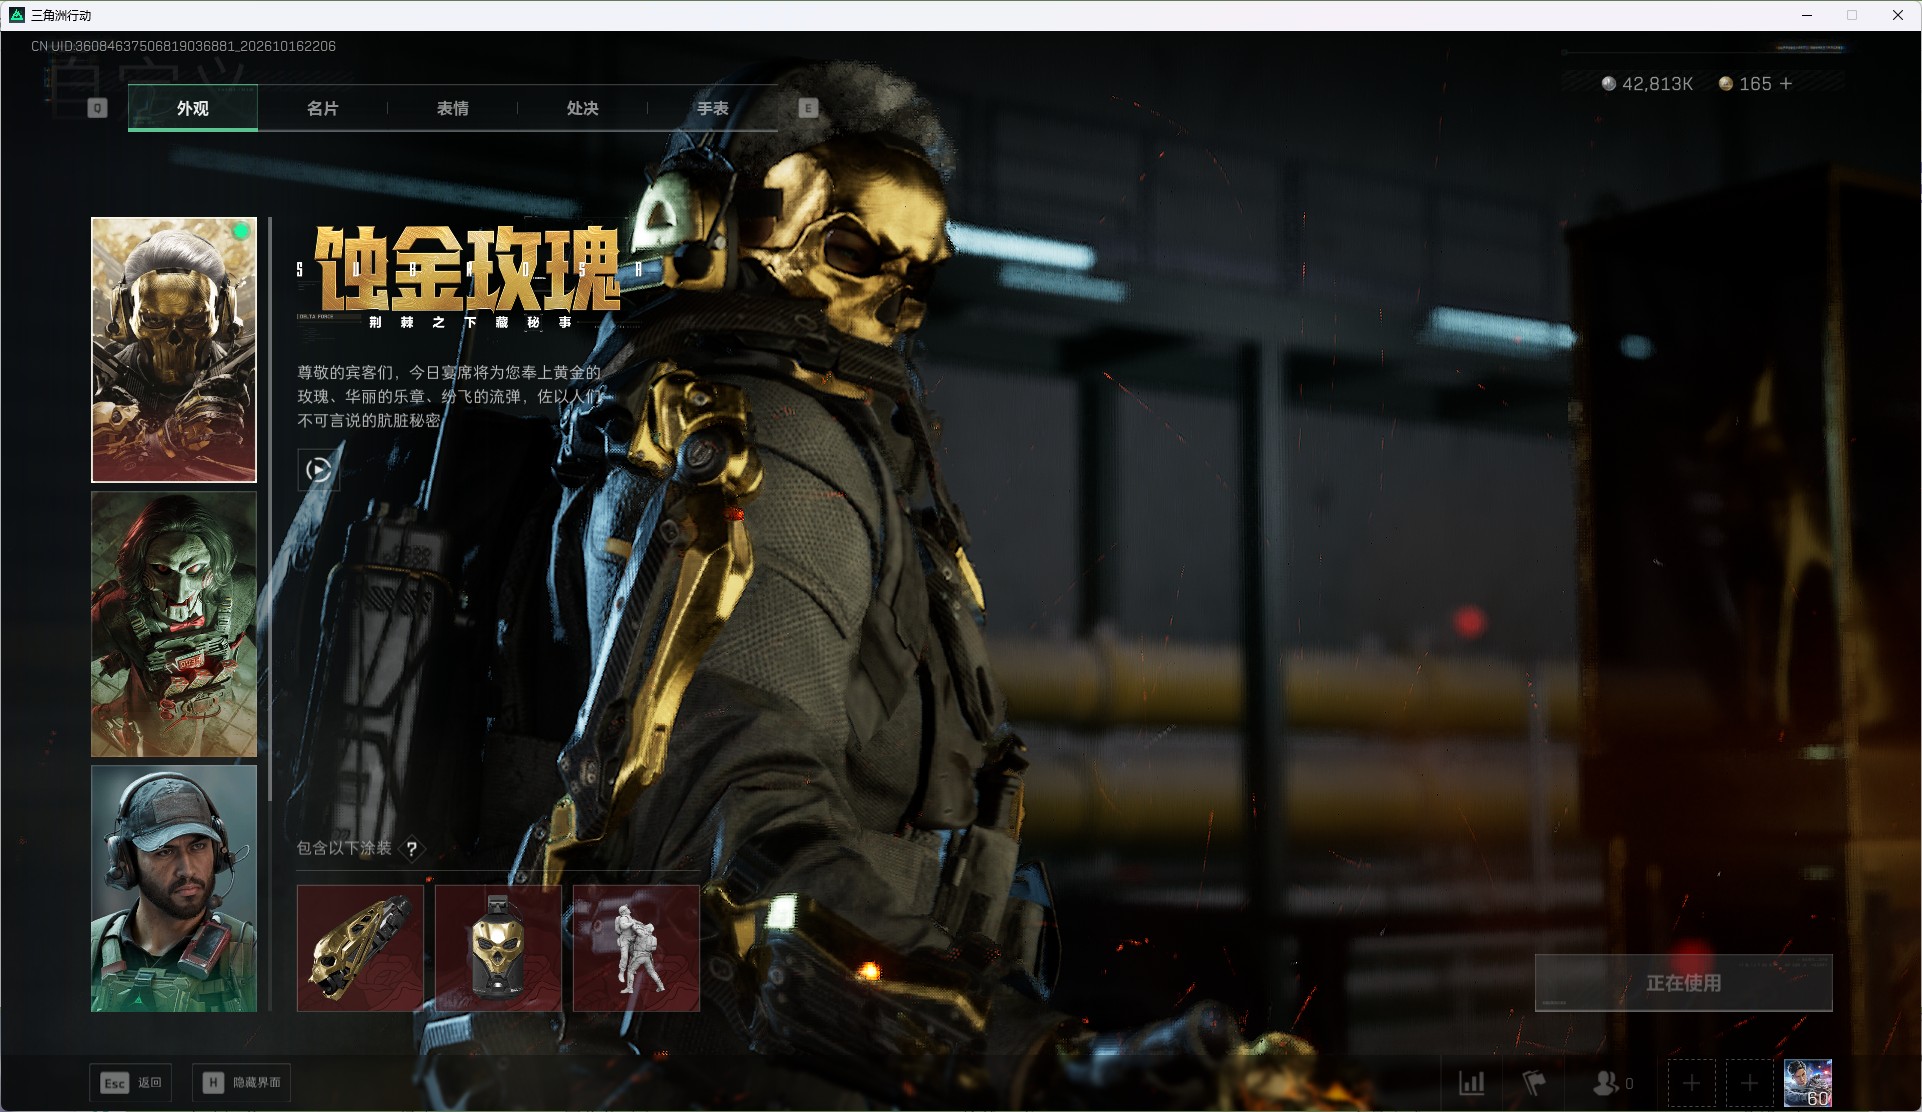The width and height of the screenshot is (1922, 1112).
Task: View the execution animation item
Action: tap(636, 948)
